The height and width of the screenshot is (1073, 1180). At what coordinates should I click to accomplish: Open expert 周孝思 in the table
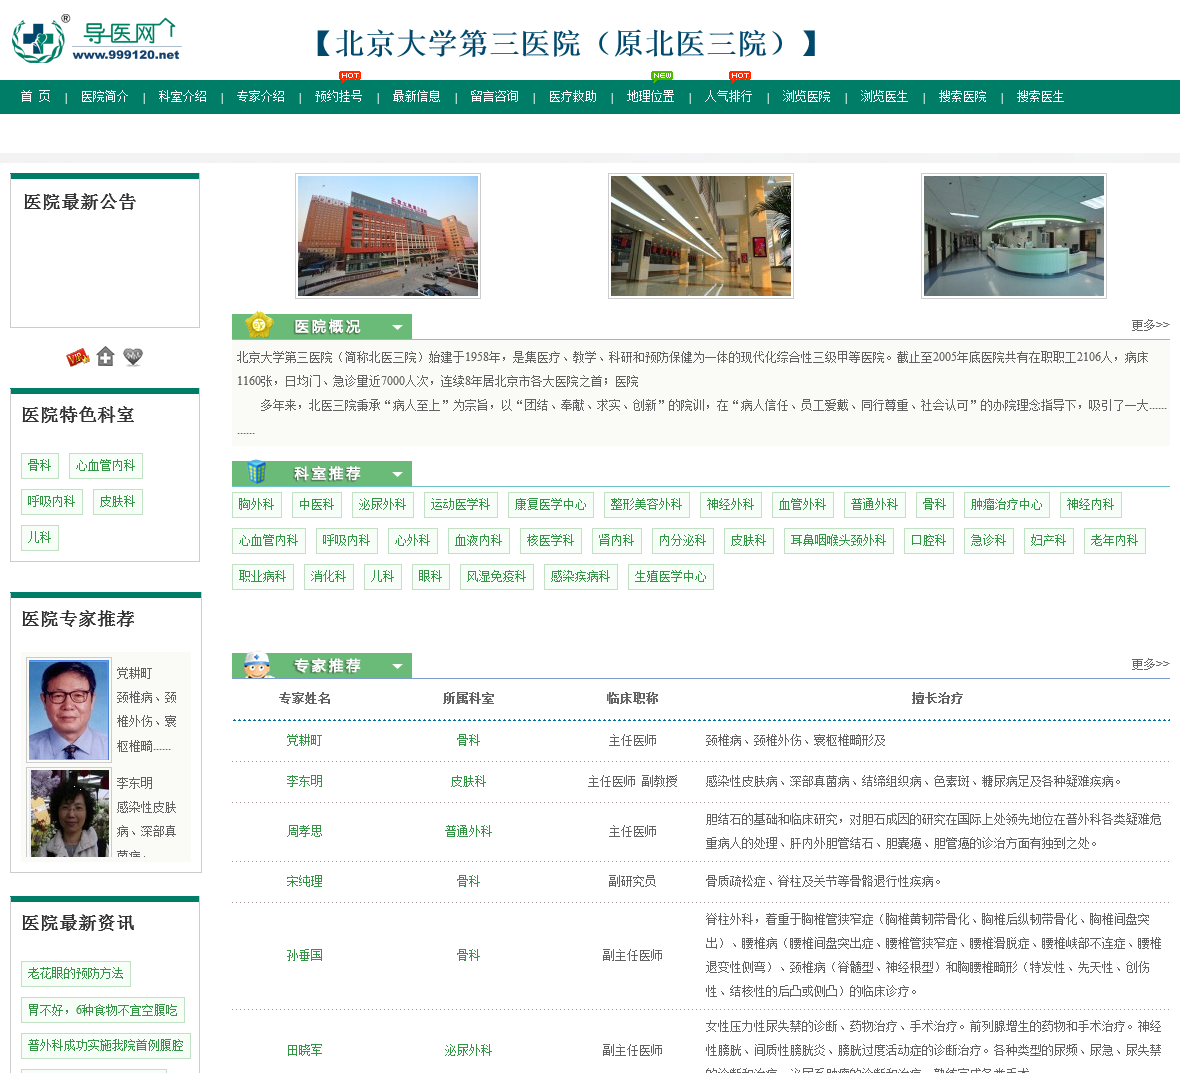[304, 831]
